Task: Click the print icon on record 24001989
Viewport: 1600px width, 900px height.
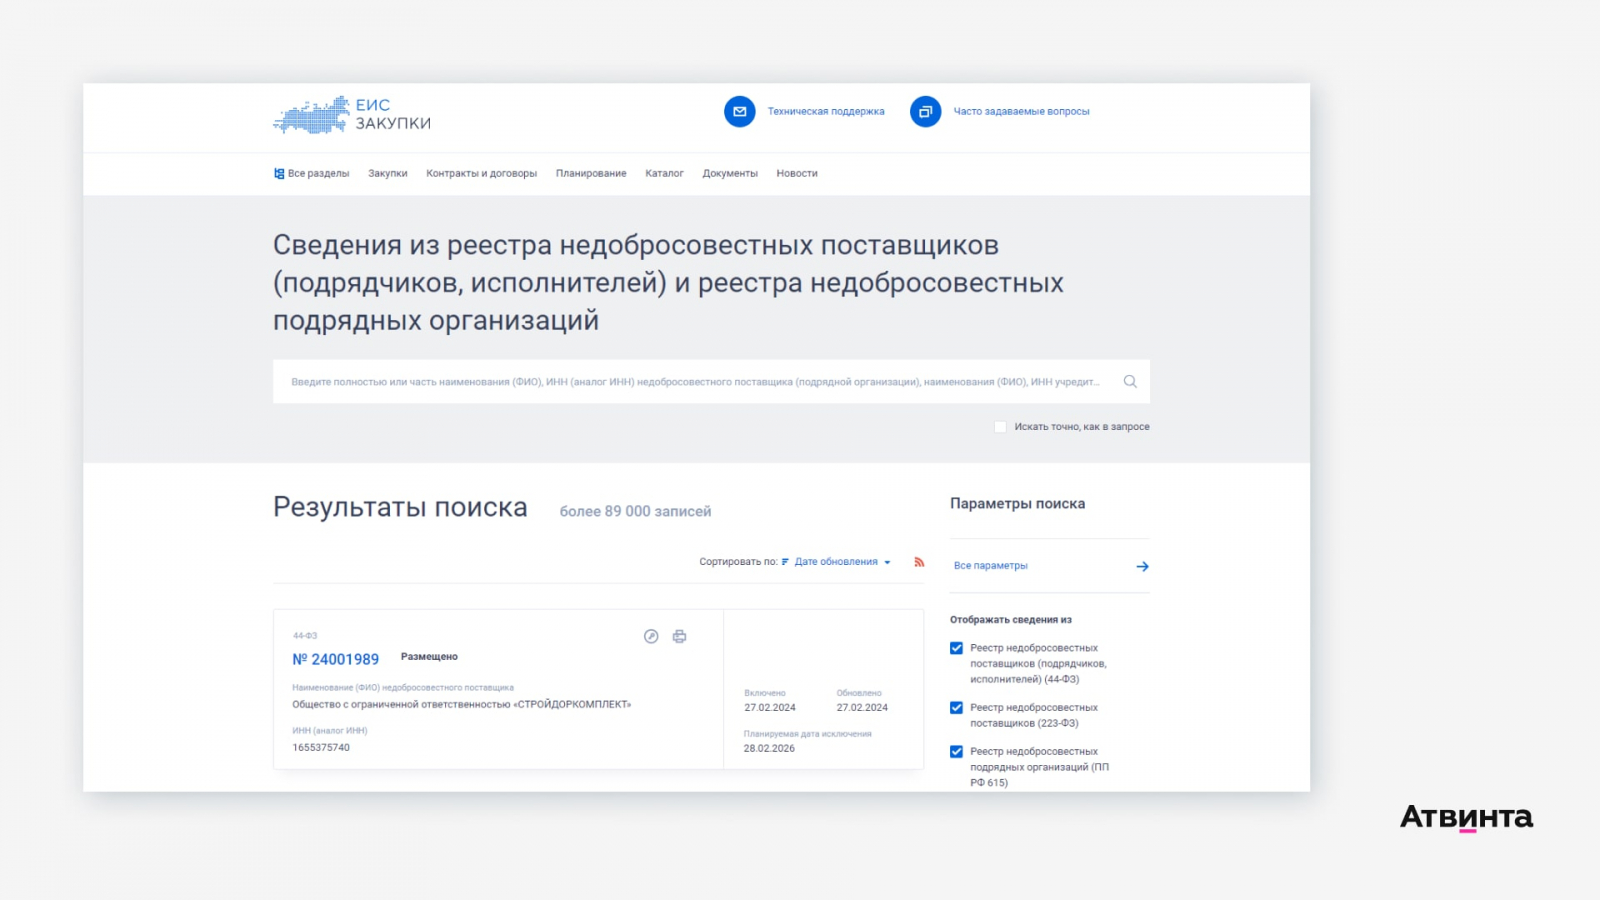Action: (680, 636)
